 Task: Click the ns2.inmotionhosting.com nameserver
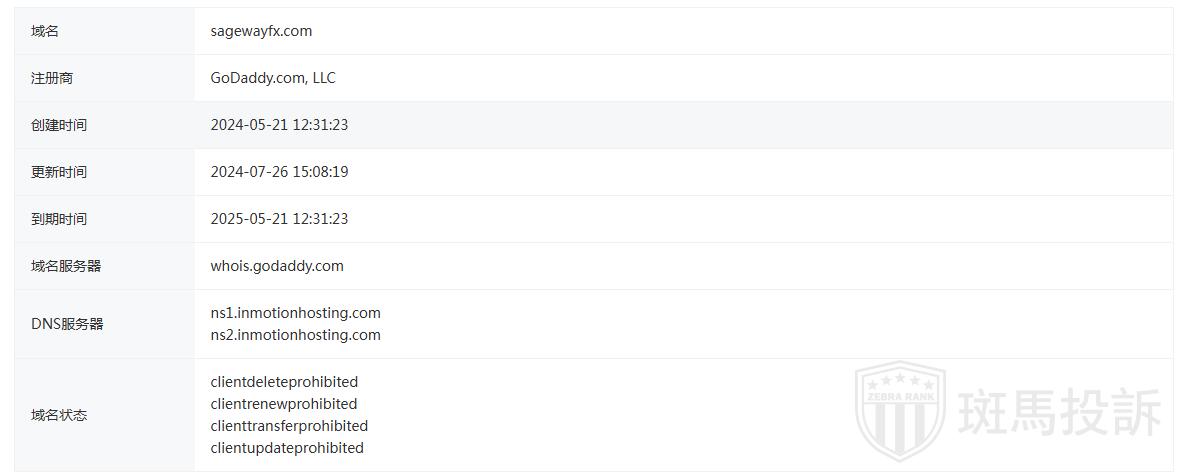click(x=295, y=335)
